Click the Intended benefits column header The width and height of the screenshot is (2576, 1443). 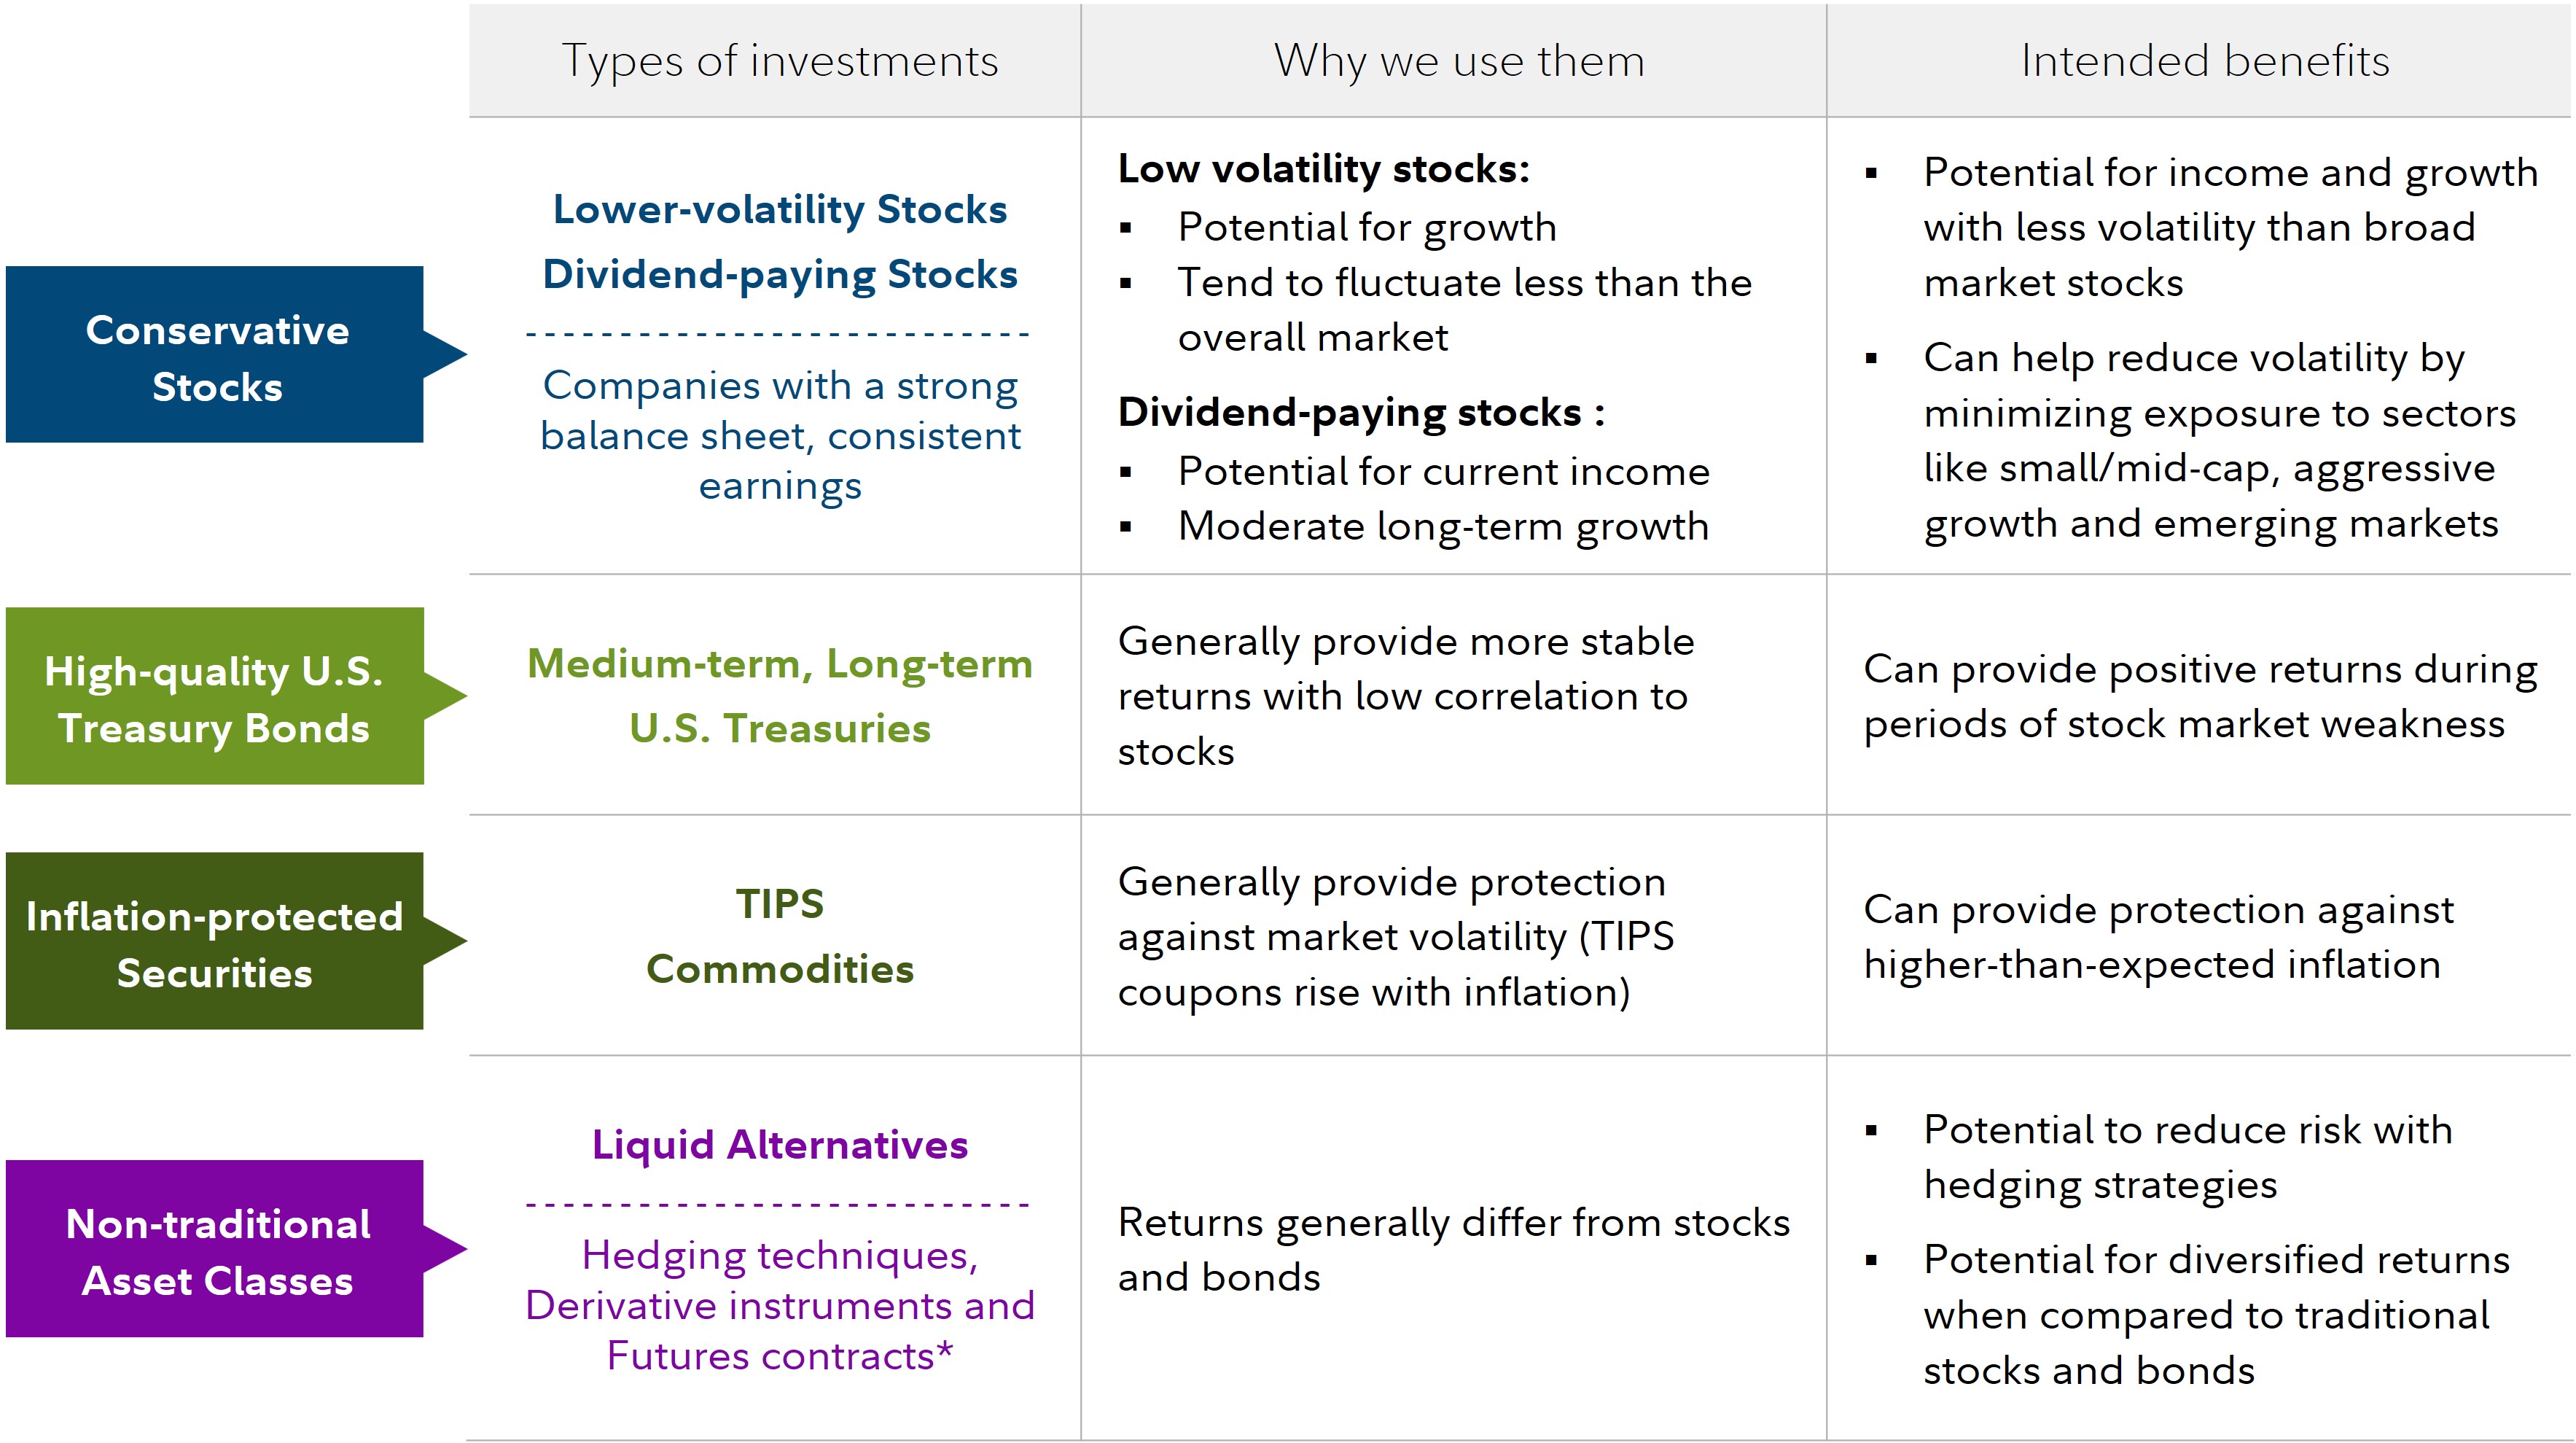tap(2204, 61)
